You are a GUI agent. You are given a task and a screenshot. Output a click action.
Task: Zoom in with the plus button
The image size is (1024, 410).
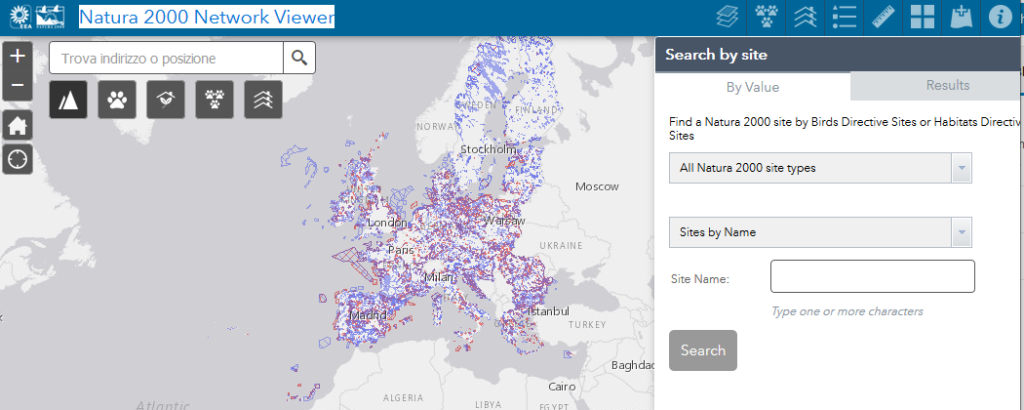(x=18, y=56)
